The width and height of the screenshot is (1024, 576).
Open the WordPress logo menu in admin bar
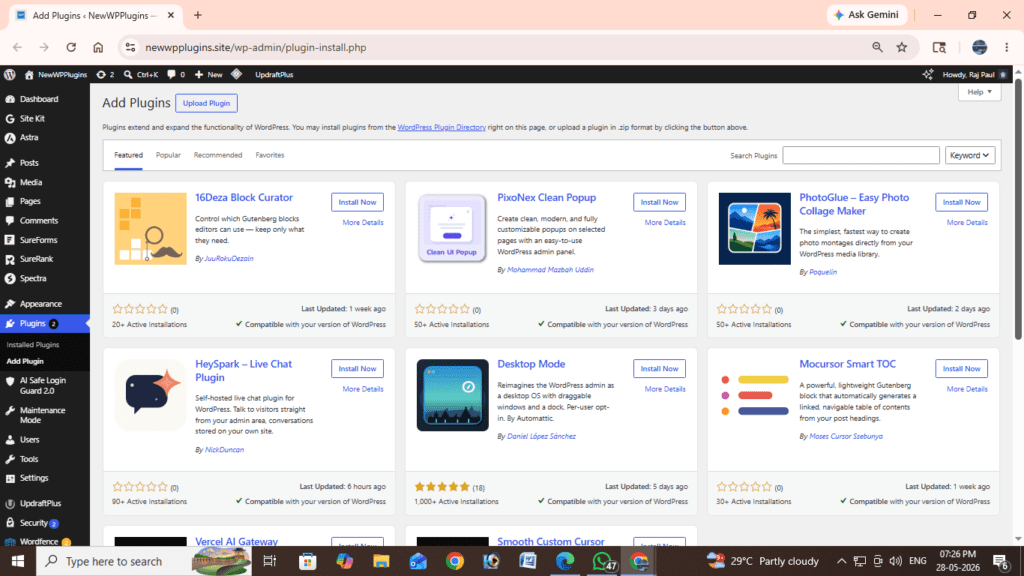coord(10,74)
